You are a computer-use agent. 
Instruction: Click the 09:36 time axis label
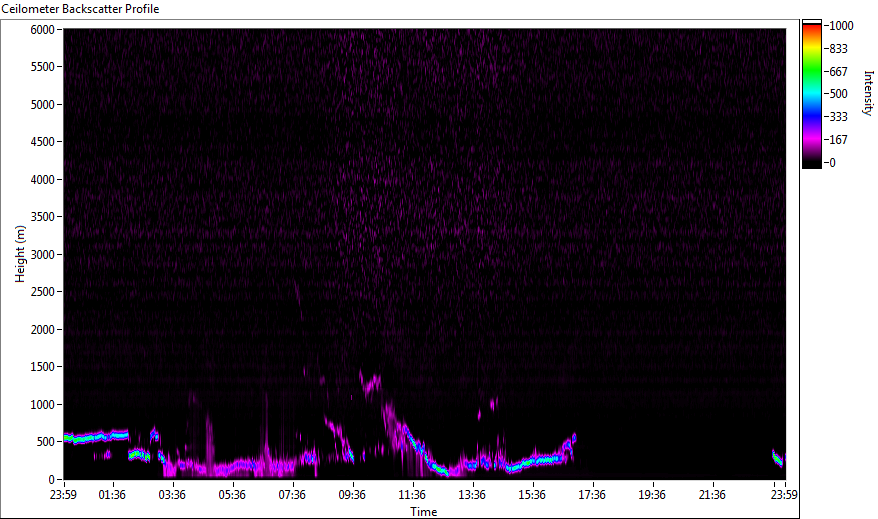coord(352,495)
